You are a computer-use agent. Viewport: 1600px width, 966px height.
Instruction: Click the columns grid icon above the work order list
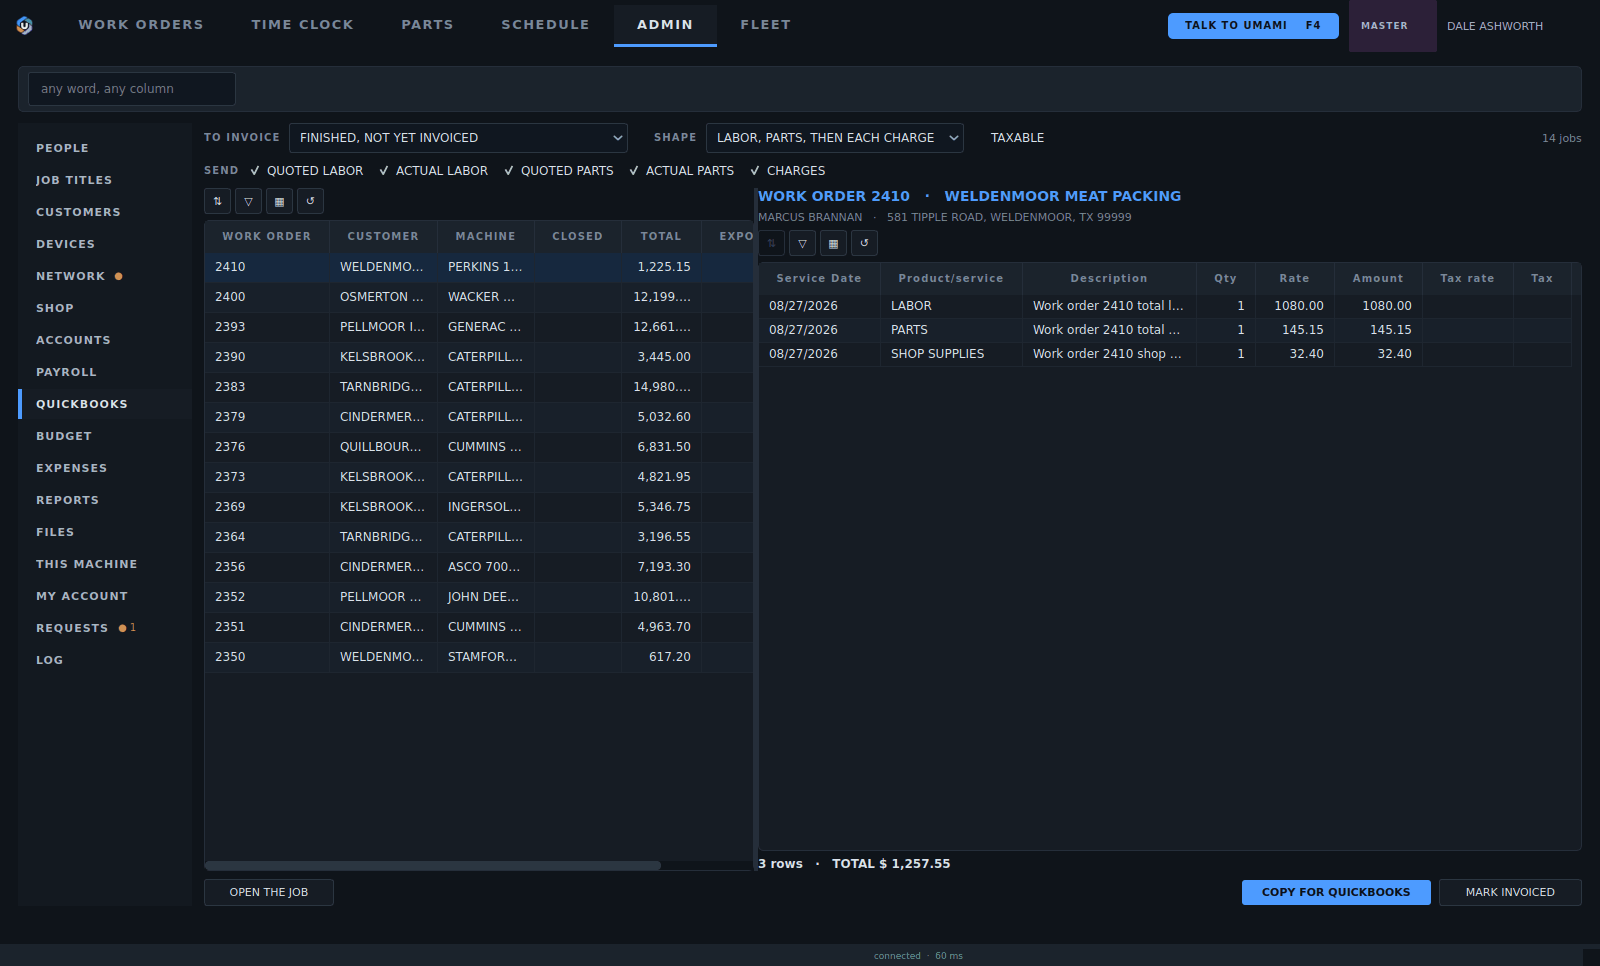279,201
